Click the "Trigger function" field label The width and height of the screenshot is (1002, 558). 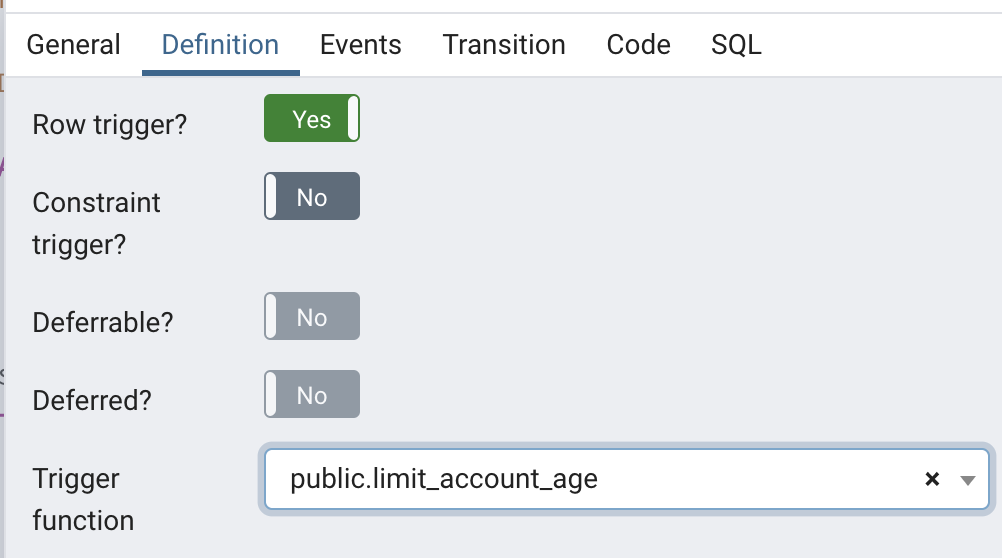(83, 499)
